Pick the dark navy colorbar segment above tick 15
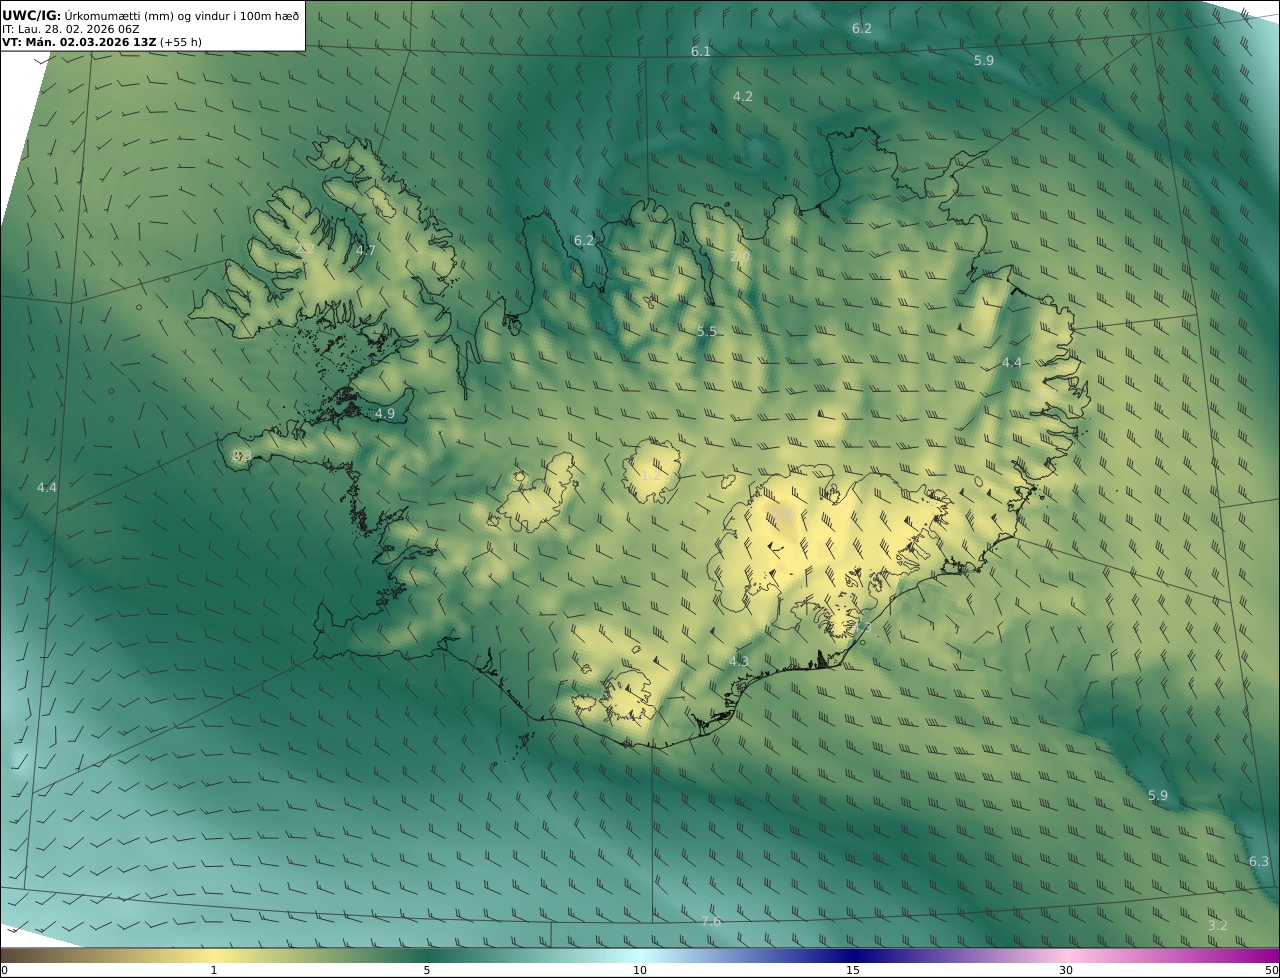 (x=853, y=955)
